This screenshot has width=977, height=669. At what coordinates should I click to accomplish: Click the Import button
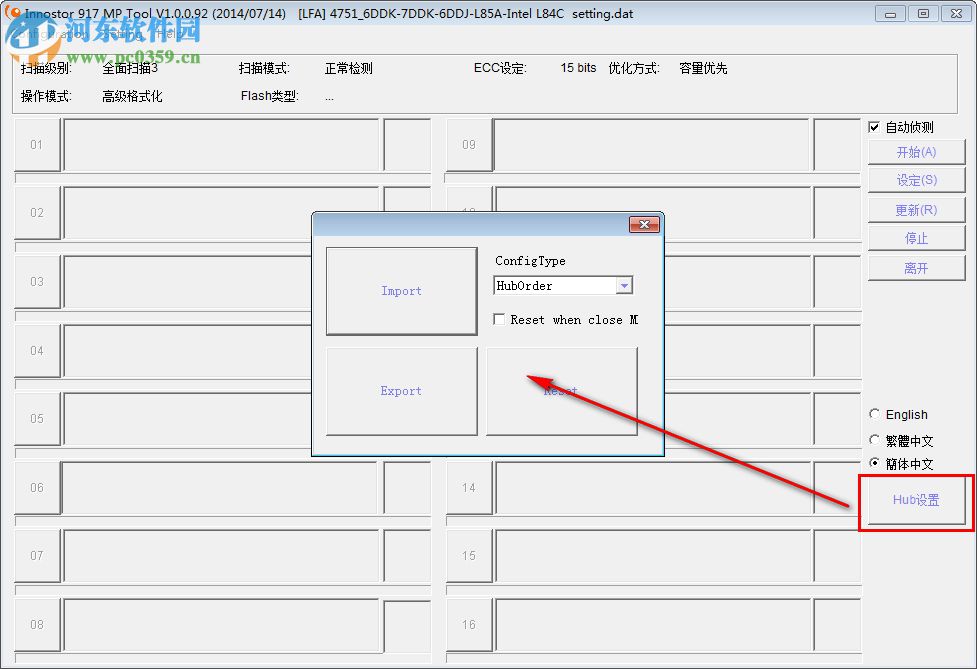pyautogui.click(x=400, y=291)
